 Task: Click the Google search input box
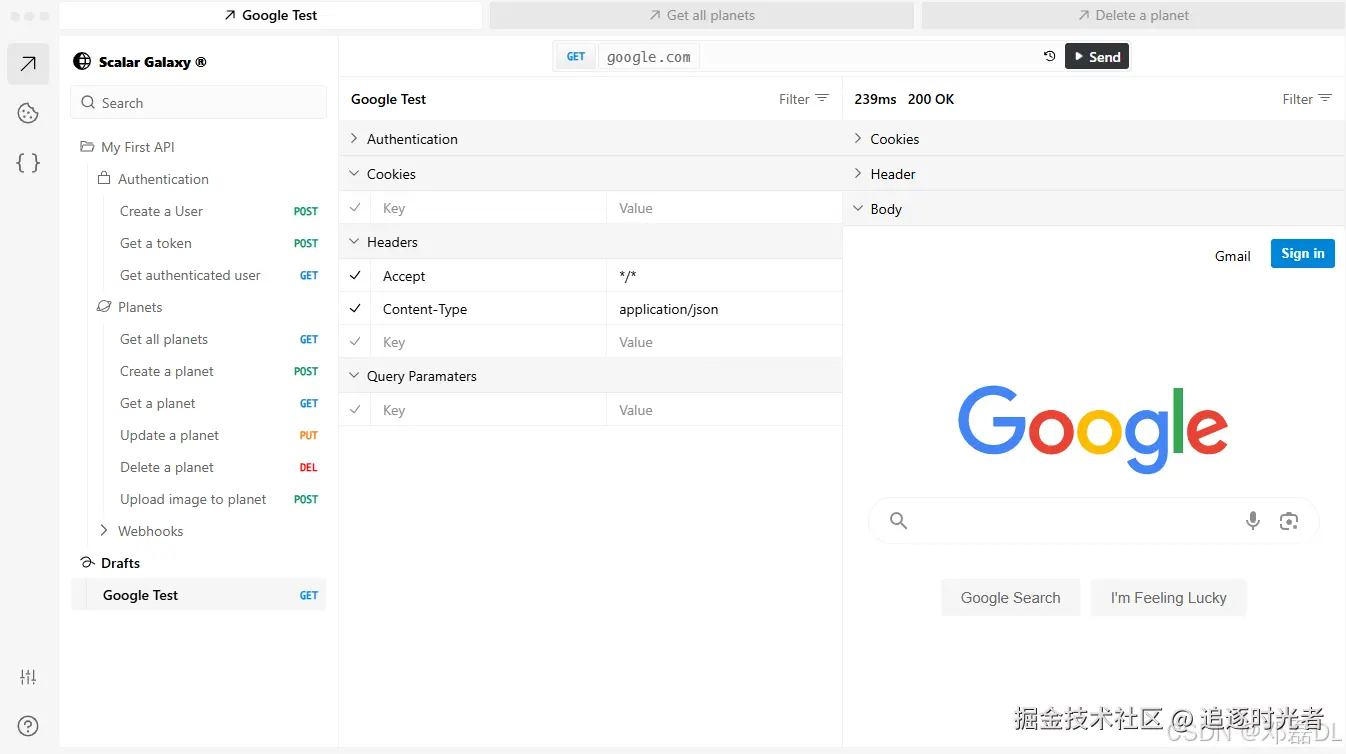click(1093, 521)
